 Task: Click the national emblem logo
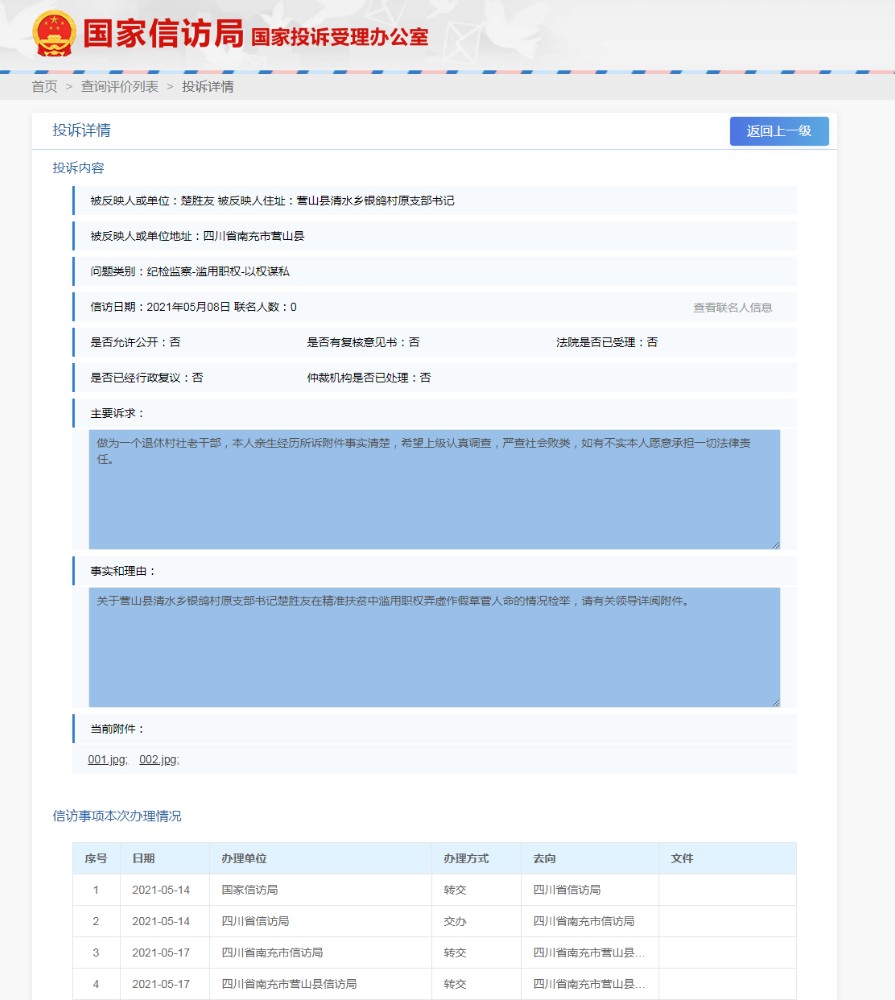click(54, 34)
